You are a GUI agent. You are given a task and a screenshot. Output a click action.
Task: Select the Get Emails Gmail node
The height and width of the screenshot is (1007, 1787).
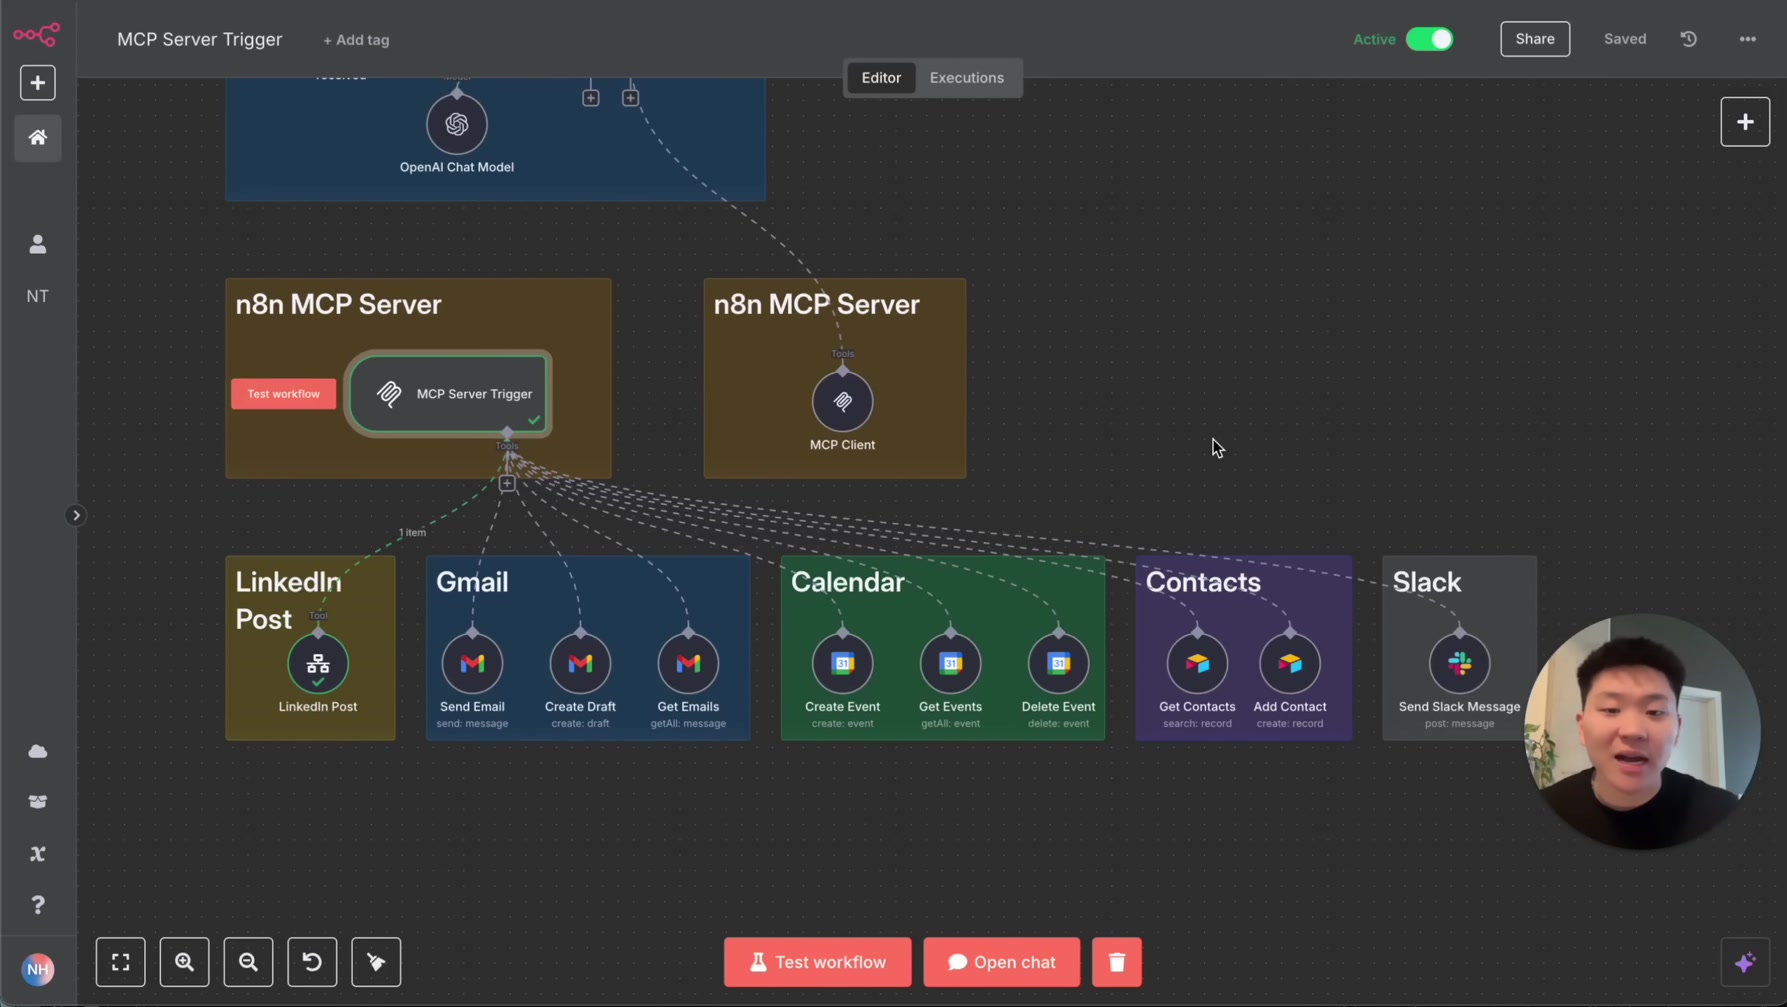click(x=688, y=664)
